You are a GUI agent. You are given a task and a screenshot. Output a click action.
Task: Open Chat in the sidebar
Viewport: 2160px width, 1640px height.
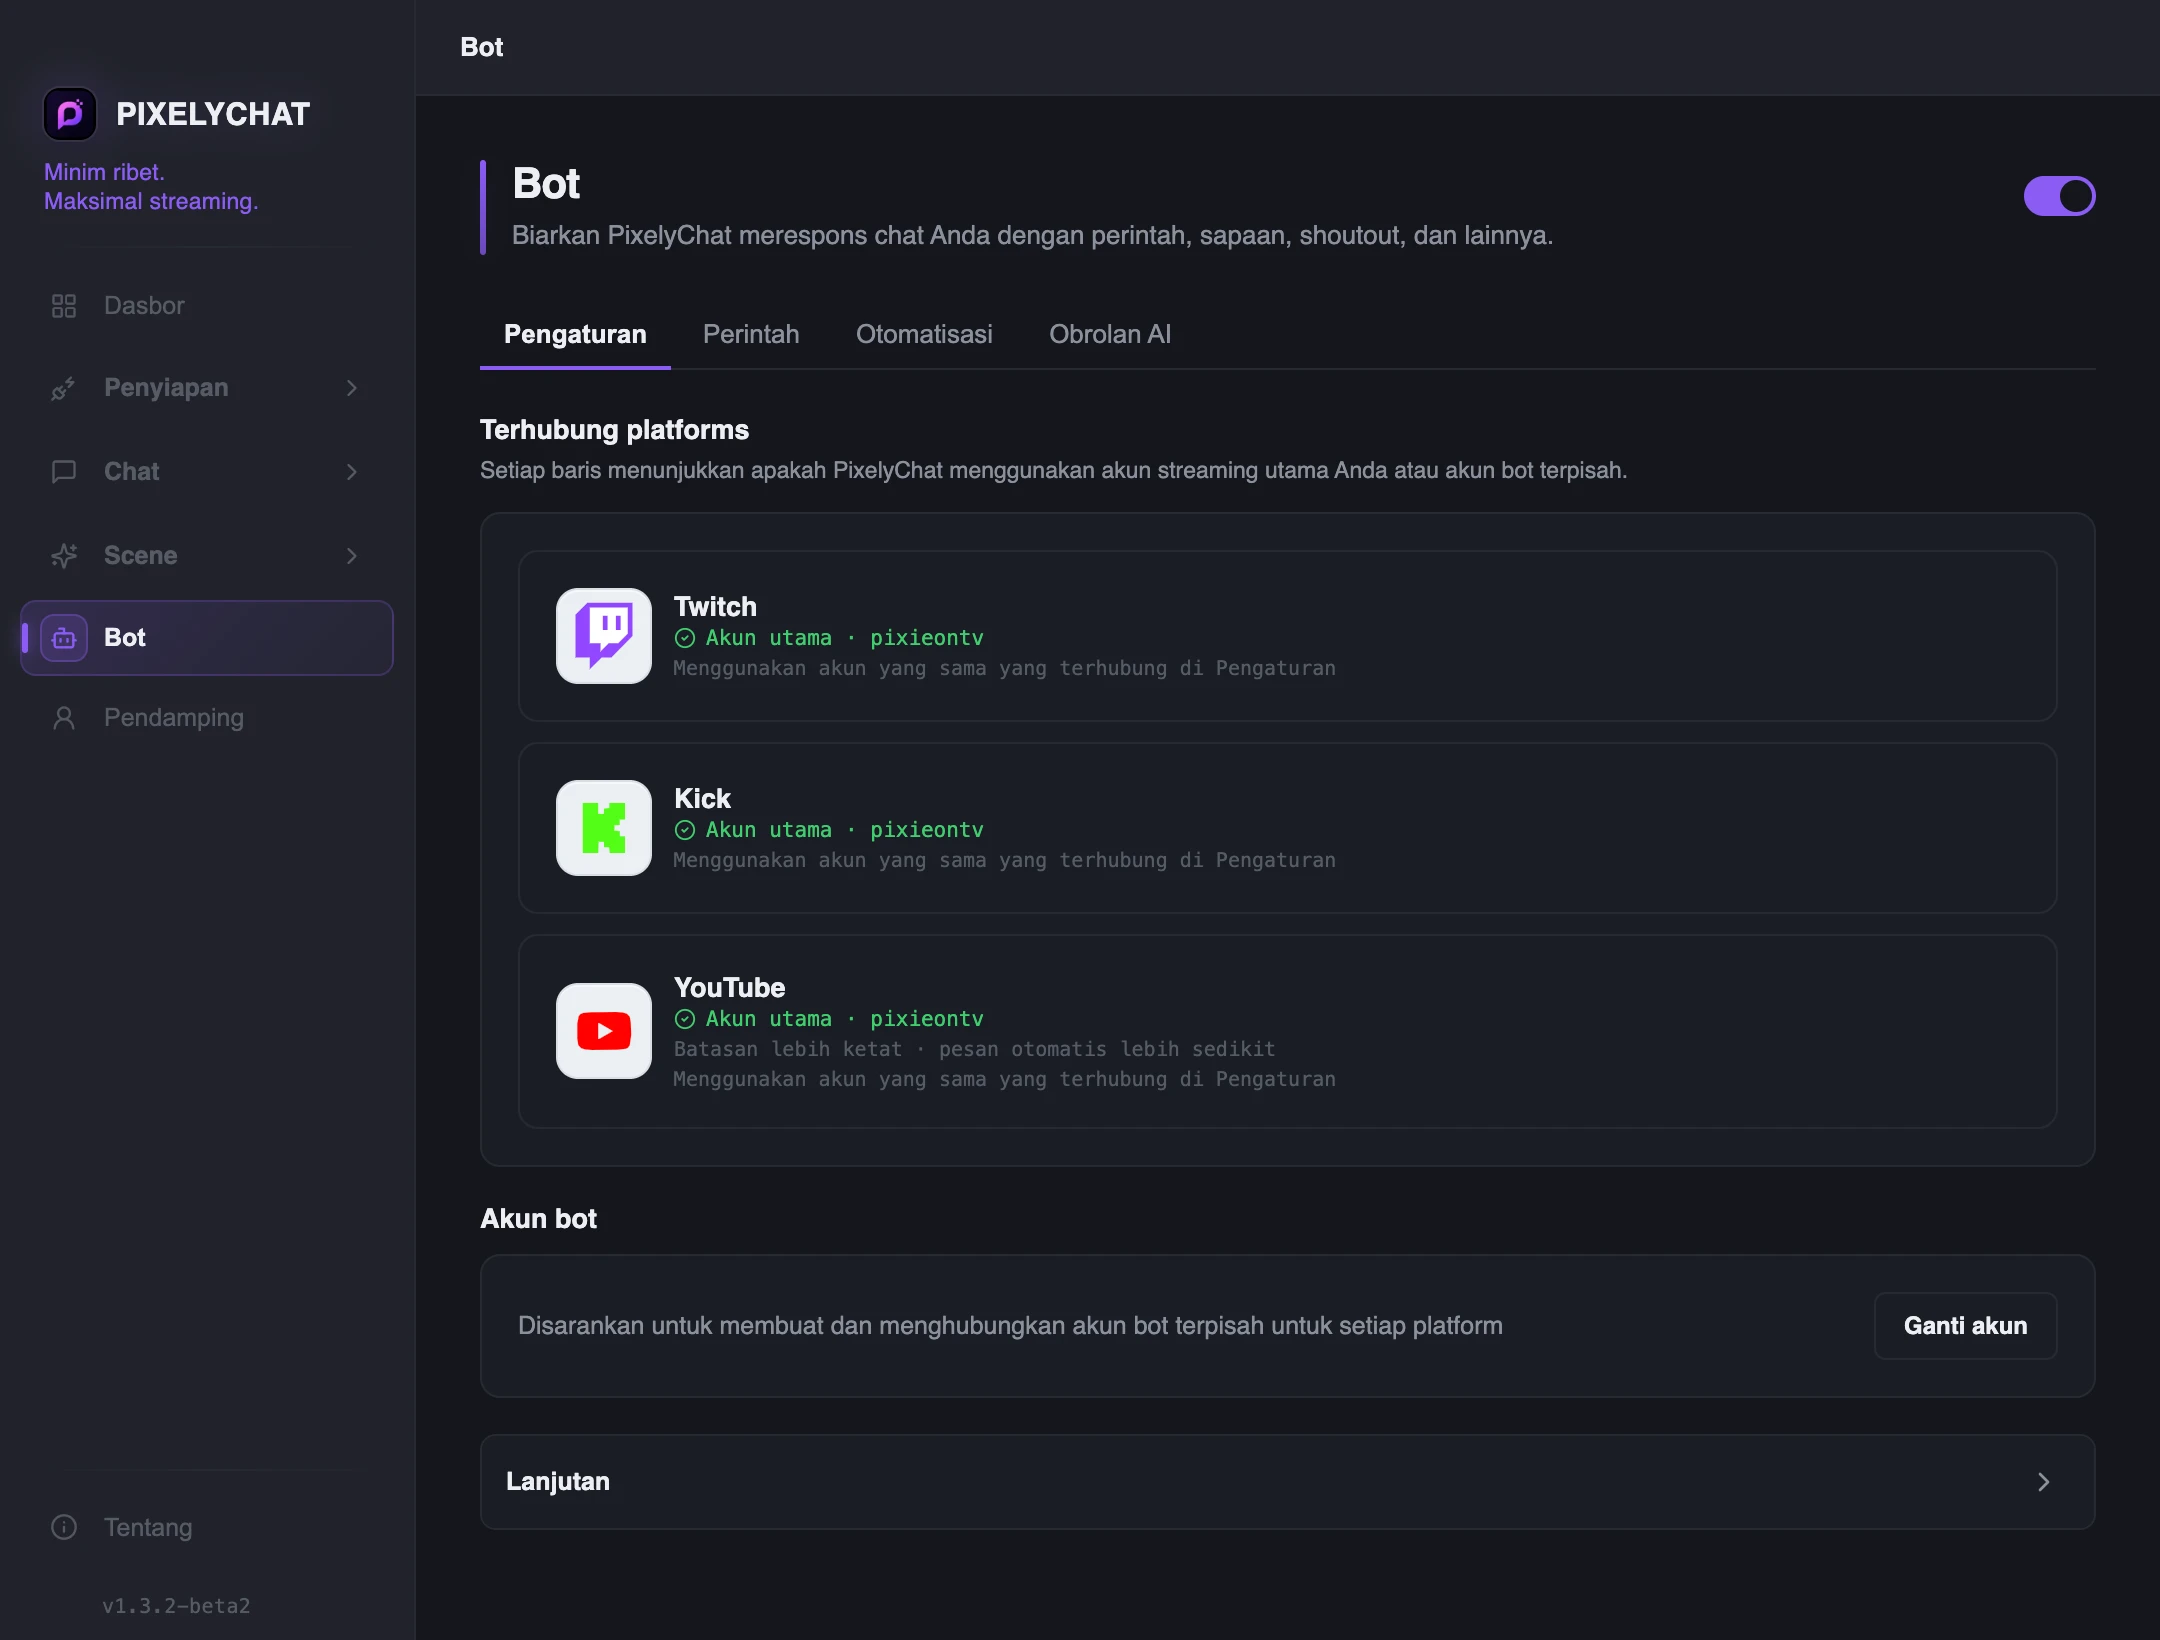pos(207,472)
